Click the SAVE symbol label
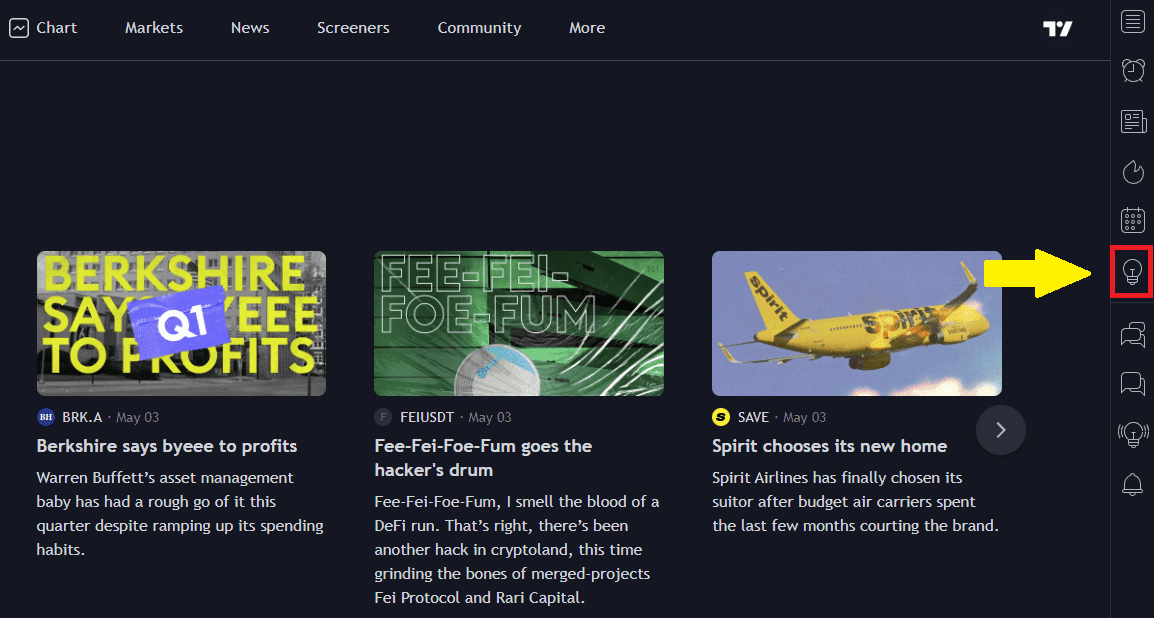Screen dimensions: 1154x618 [x=753, y=417]
